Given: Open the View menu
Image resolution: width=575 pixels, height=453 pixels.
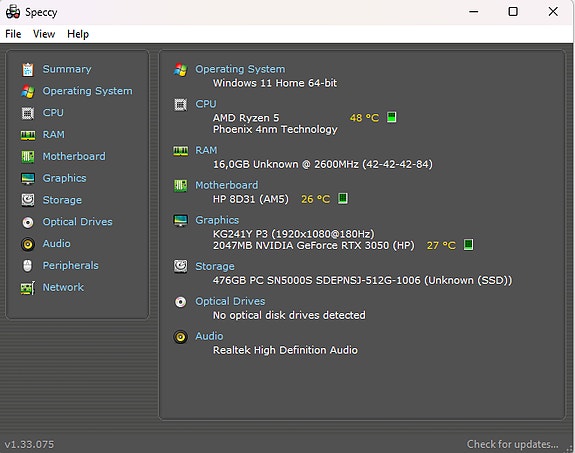Looking at the screenshot, I should 44,34.
